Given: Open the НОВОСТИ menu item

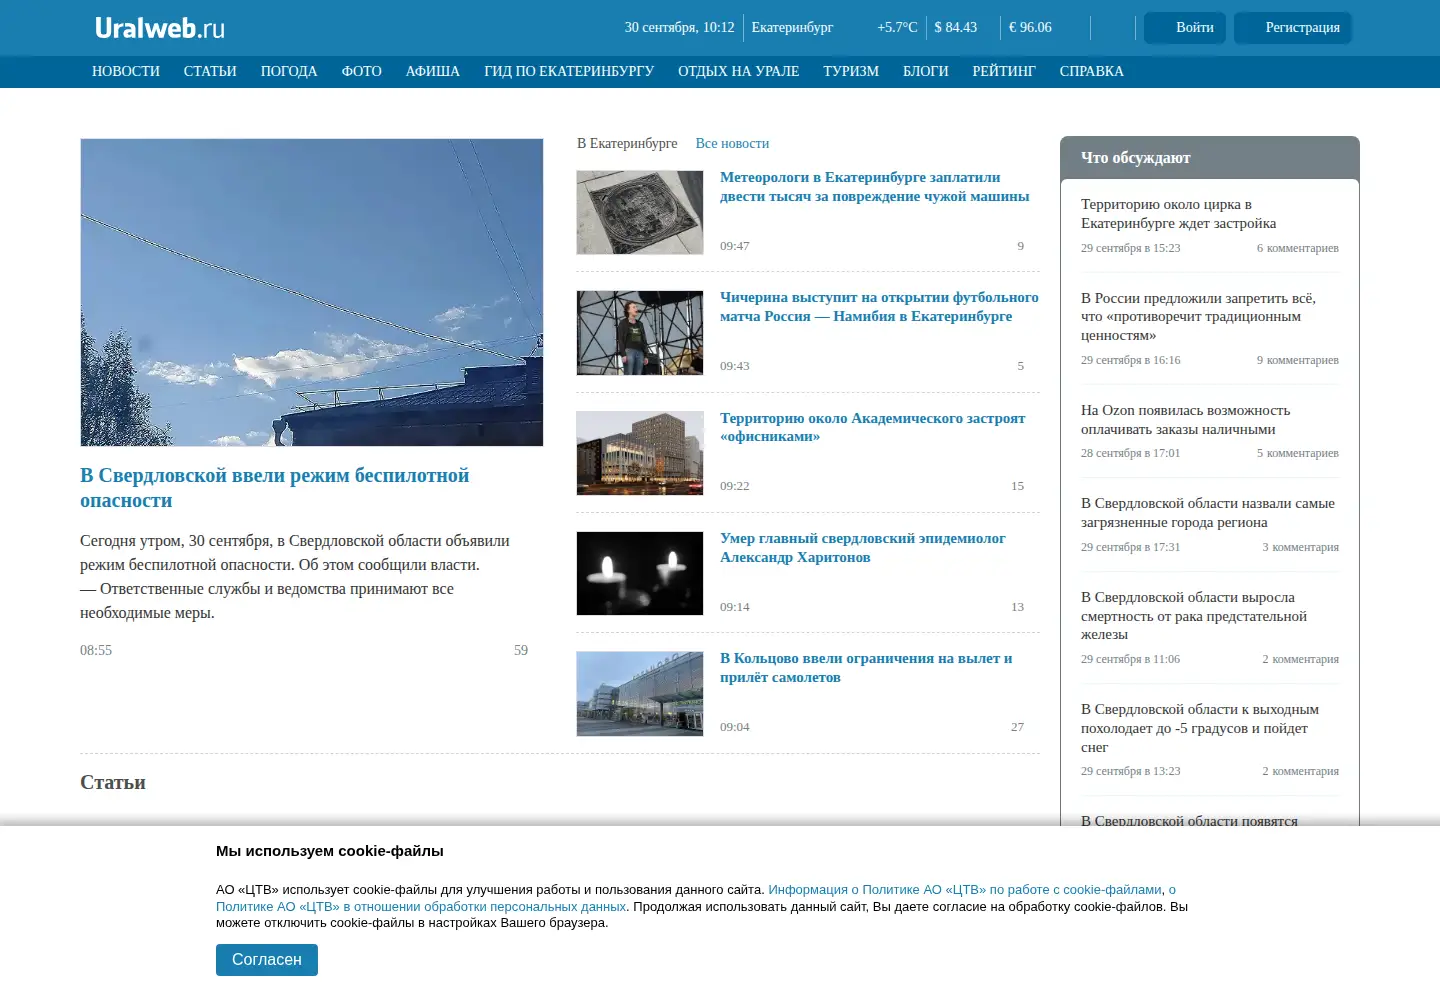Looking at the screenshot, I should tap(126, 72).
